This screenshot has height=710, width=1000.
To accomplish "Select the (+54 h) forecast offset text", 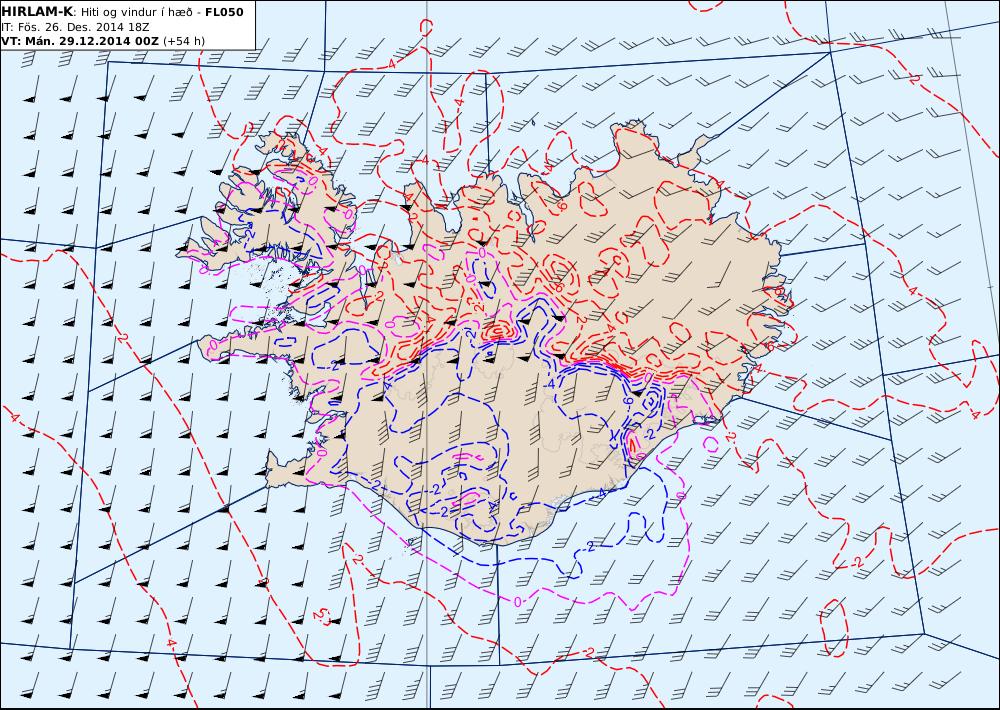I will coord(184,41).
